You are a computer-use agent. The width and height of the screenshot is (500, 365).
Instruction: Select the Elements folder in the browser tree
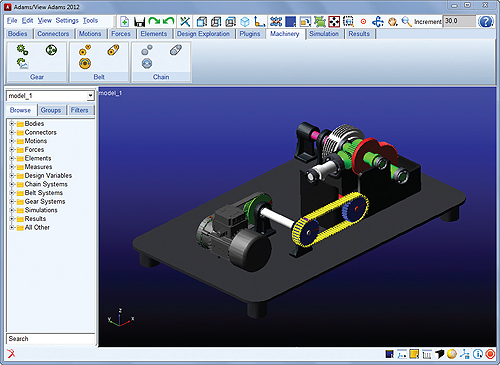38,158
